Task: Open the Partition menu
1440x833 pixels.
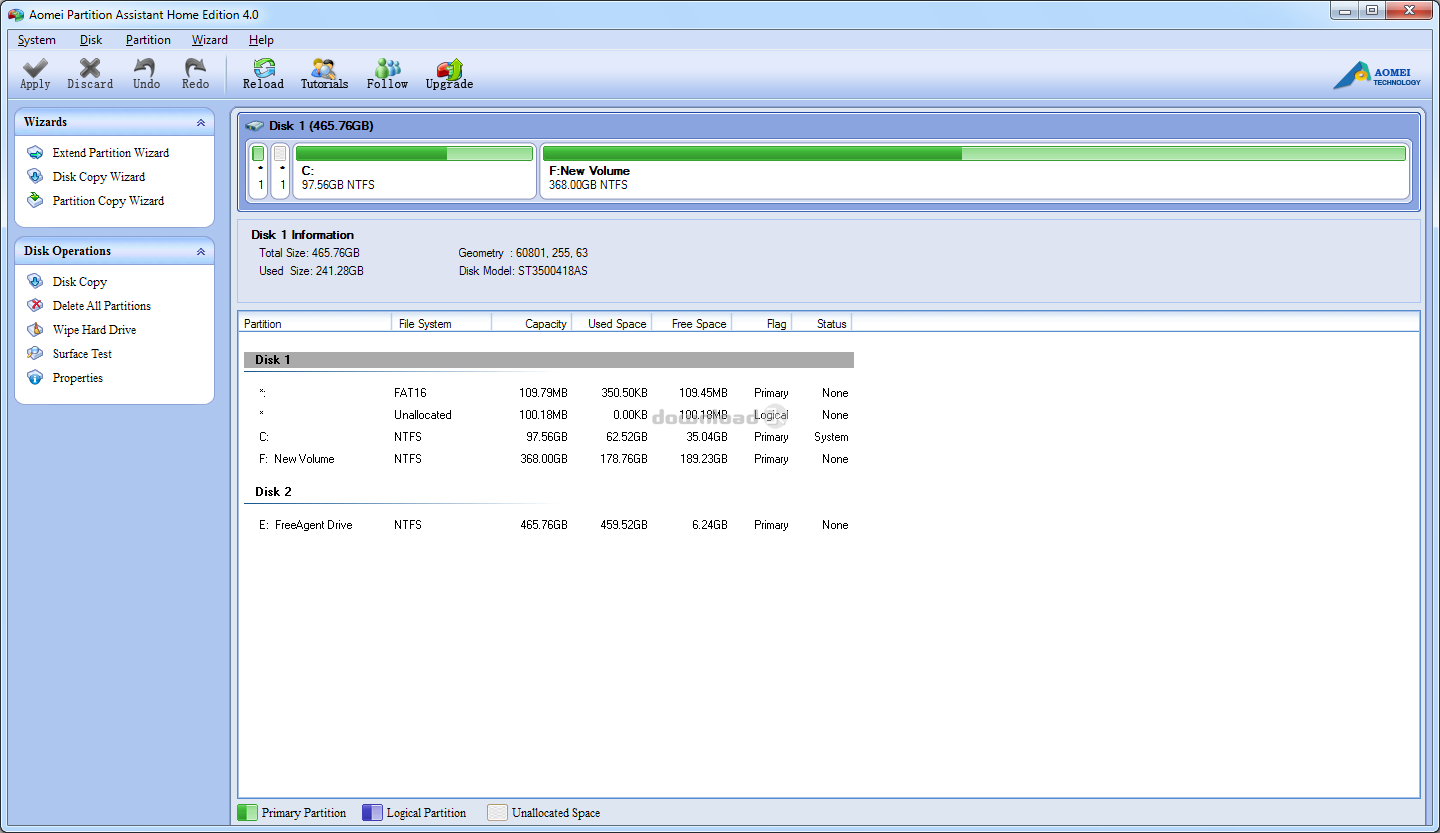Action: pyautogui.click(x=148, y=40)
